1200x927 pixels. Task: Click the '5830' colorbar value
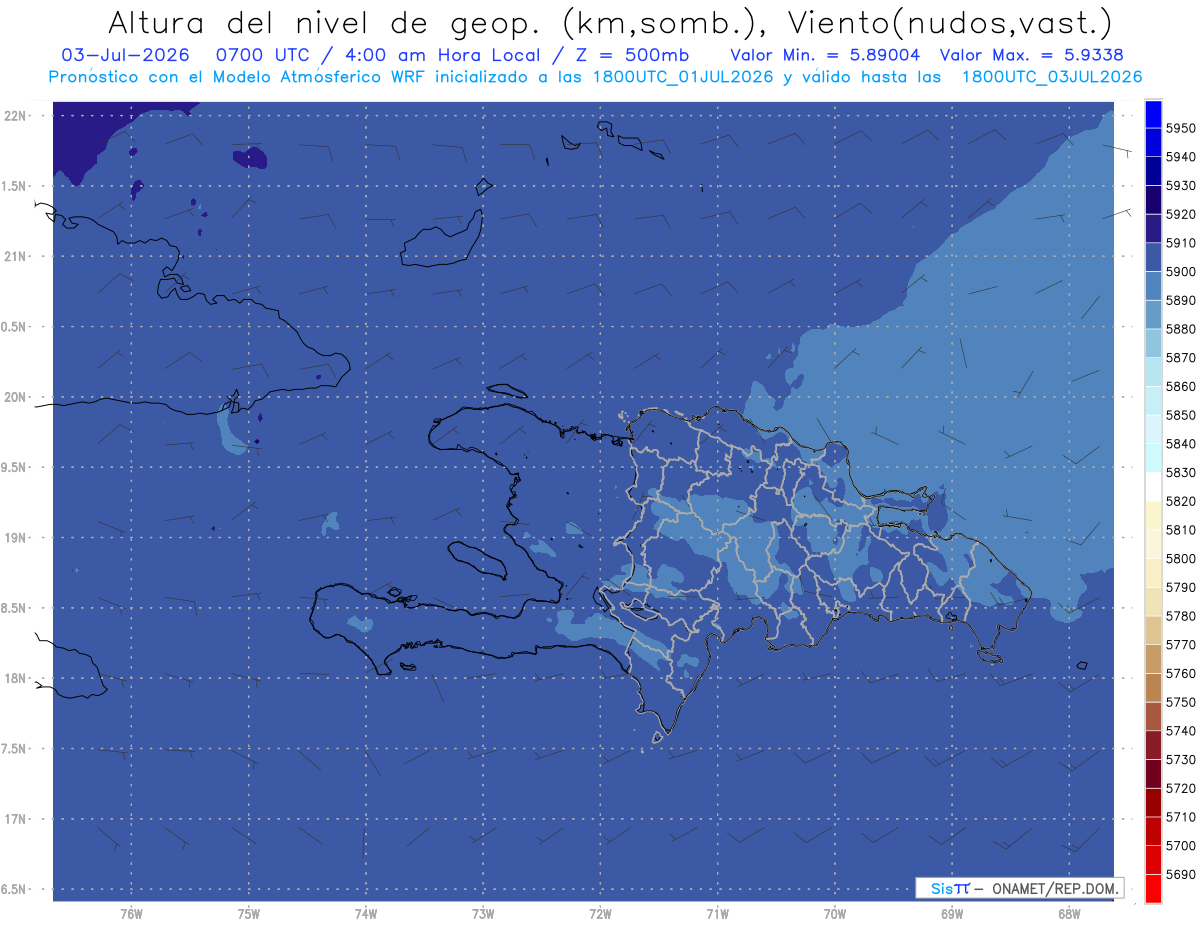click(x=1180, y=472)
